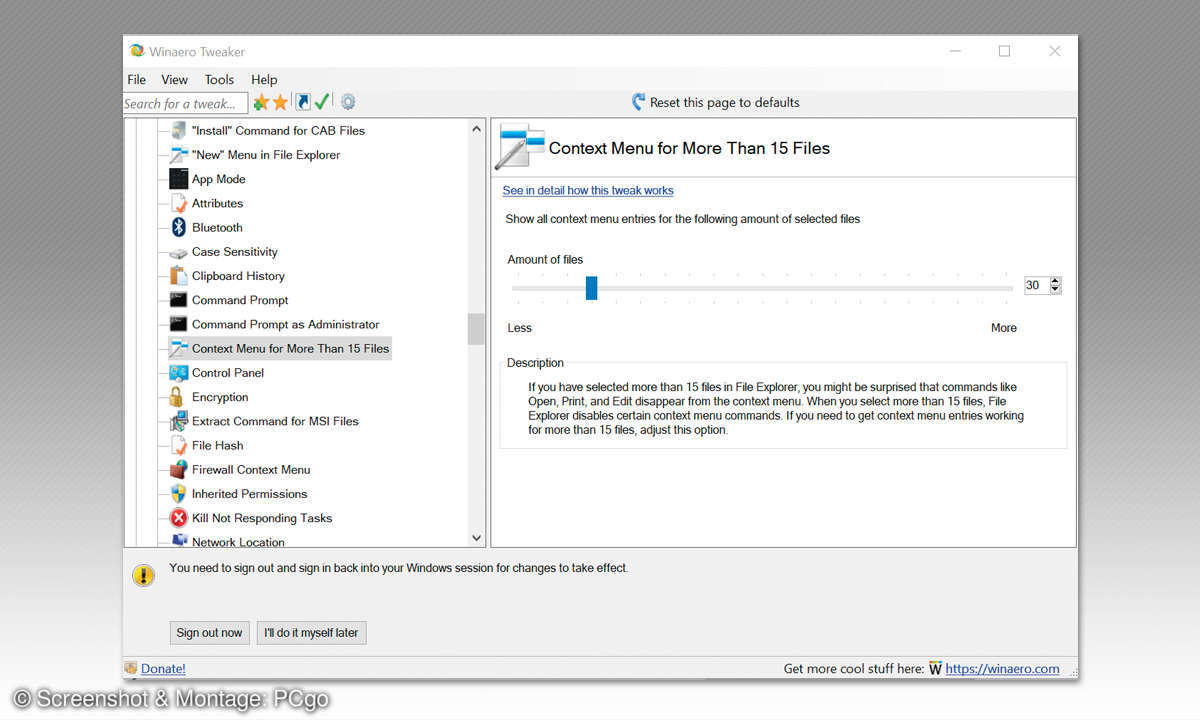Open the Help menu
Screen dimensions: 1200x720
264,80
